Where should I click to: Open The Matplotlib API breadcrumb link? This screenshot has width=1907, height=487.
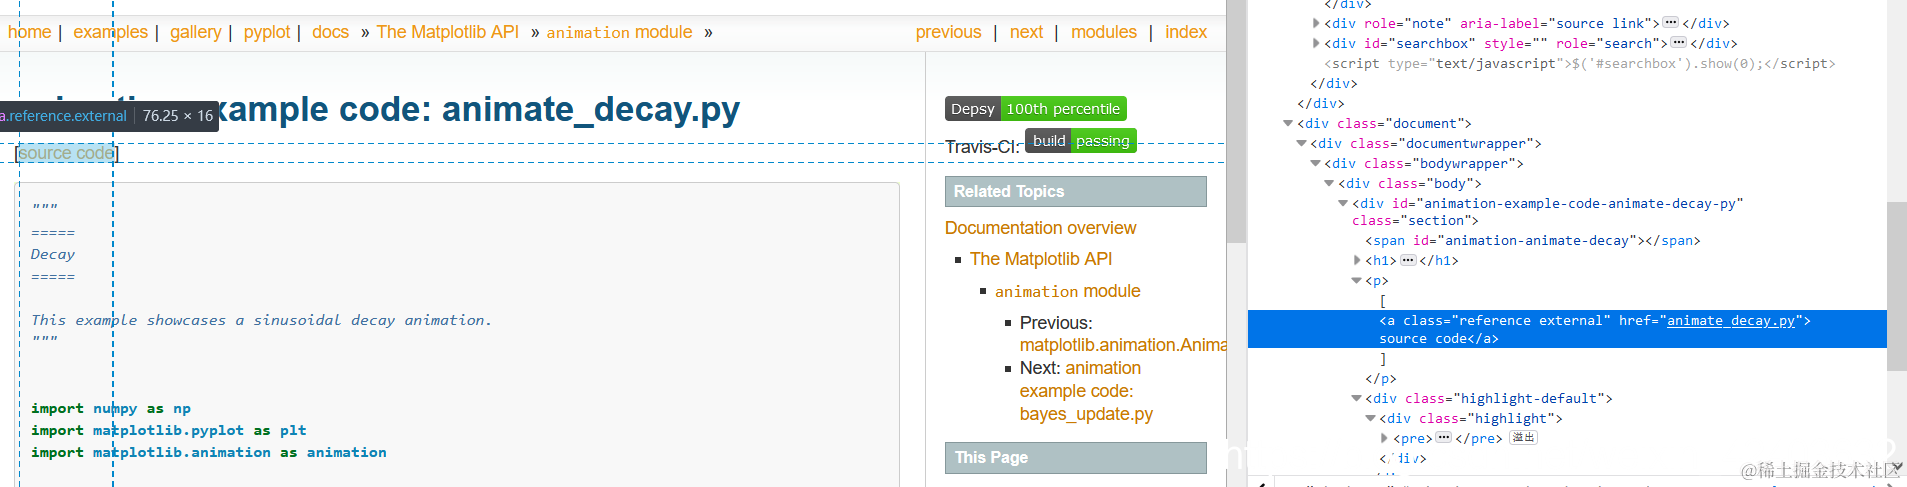(448, 32)
